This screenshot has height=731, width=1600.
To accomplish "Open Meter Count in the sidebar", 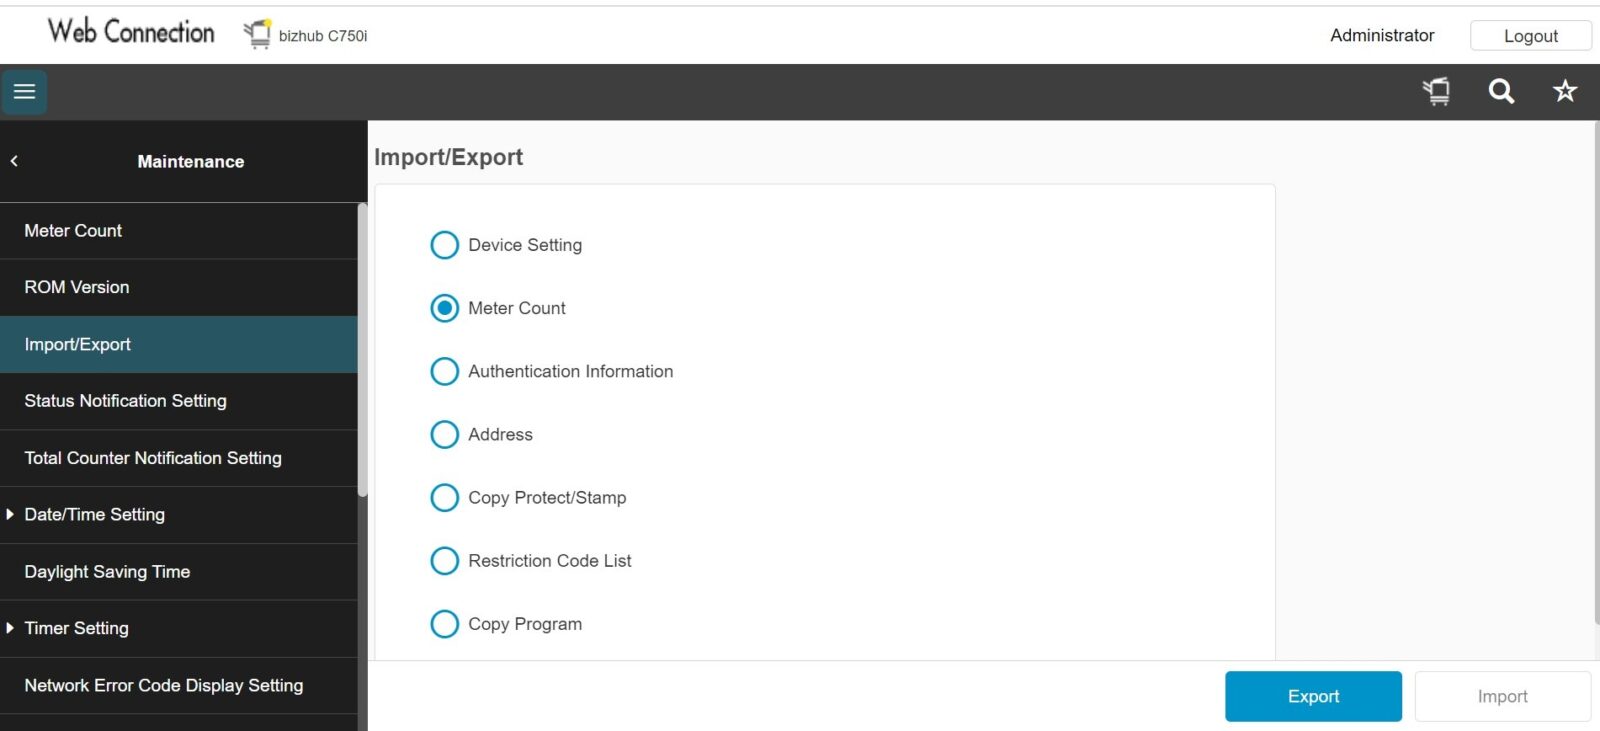I will 73,231.
